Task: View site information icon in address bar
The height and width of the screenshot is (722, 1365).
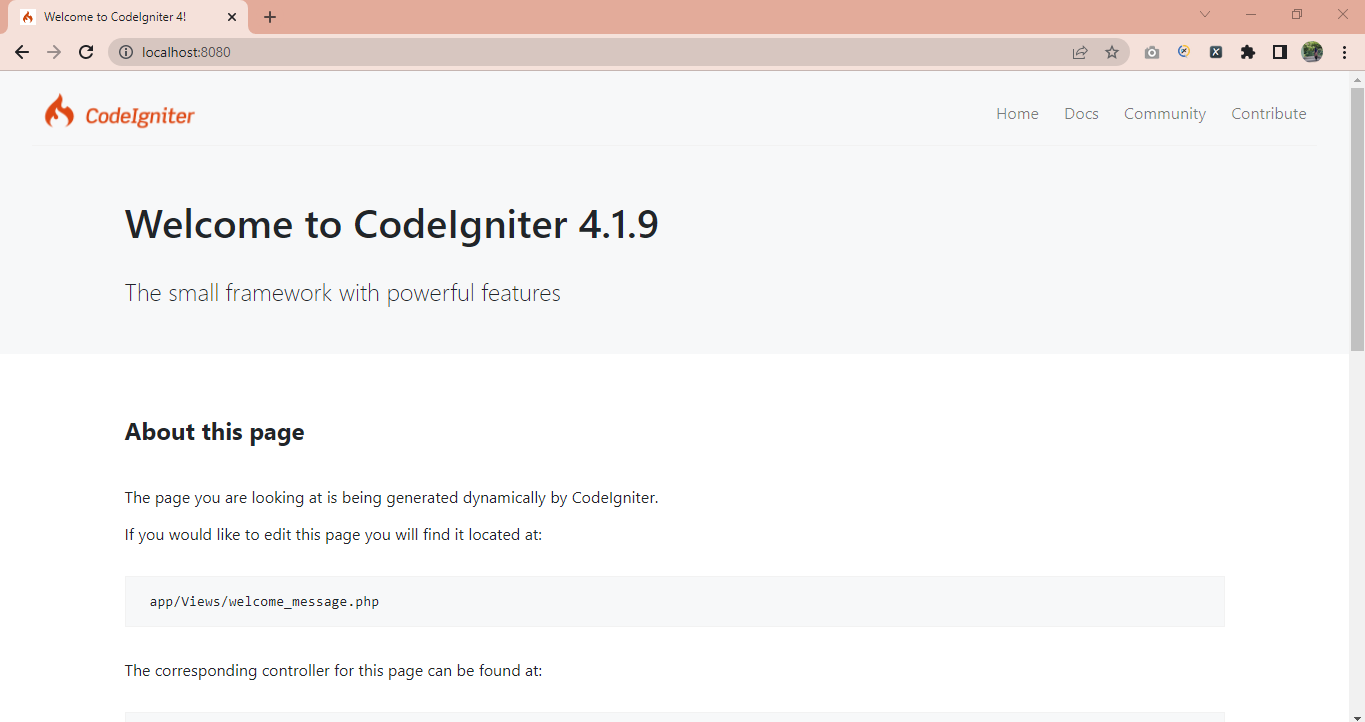Action: (126, 52)
